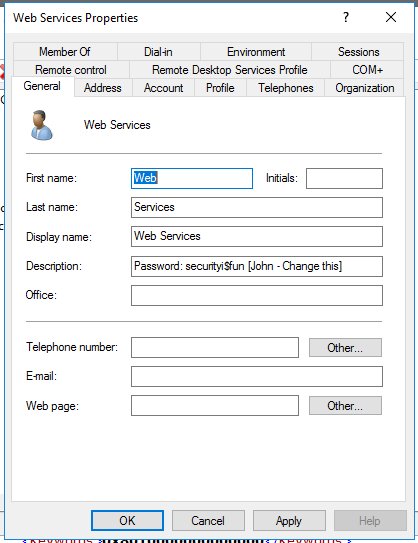This screenshot has width=418, height=543.
Task: Click the Web Services user account icon
Action: coord(42,125)
